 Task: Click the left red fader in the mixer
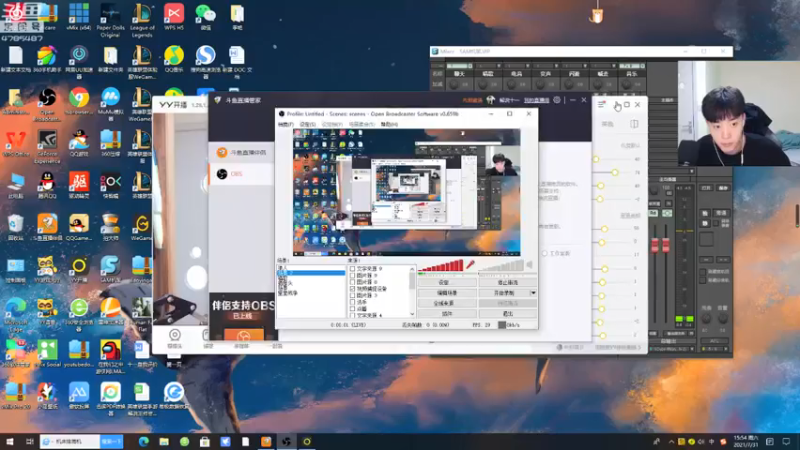[655, 245]
